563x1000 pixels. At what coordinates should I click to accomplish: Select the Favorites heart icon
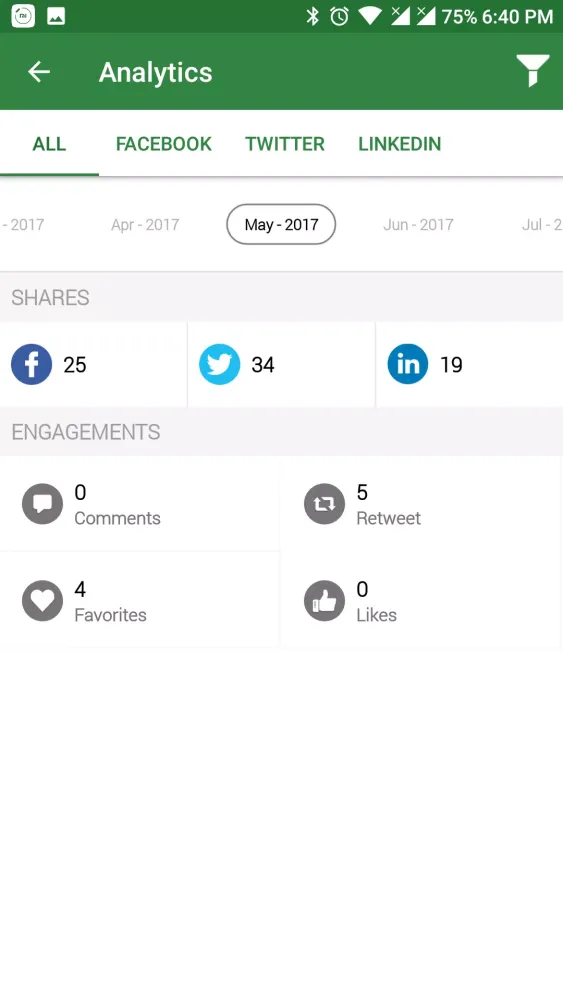[43, 601]
